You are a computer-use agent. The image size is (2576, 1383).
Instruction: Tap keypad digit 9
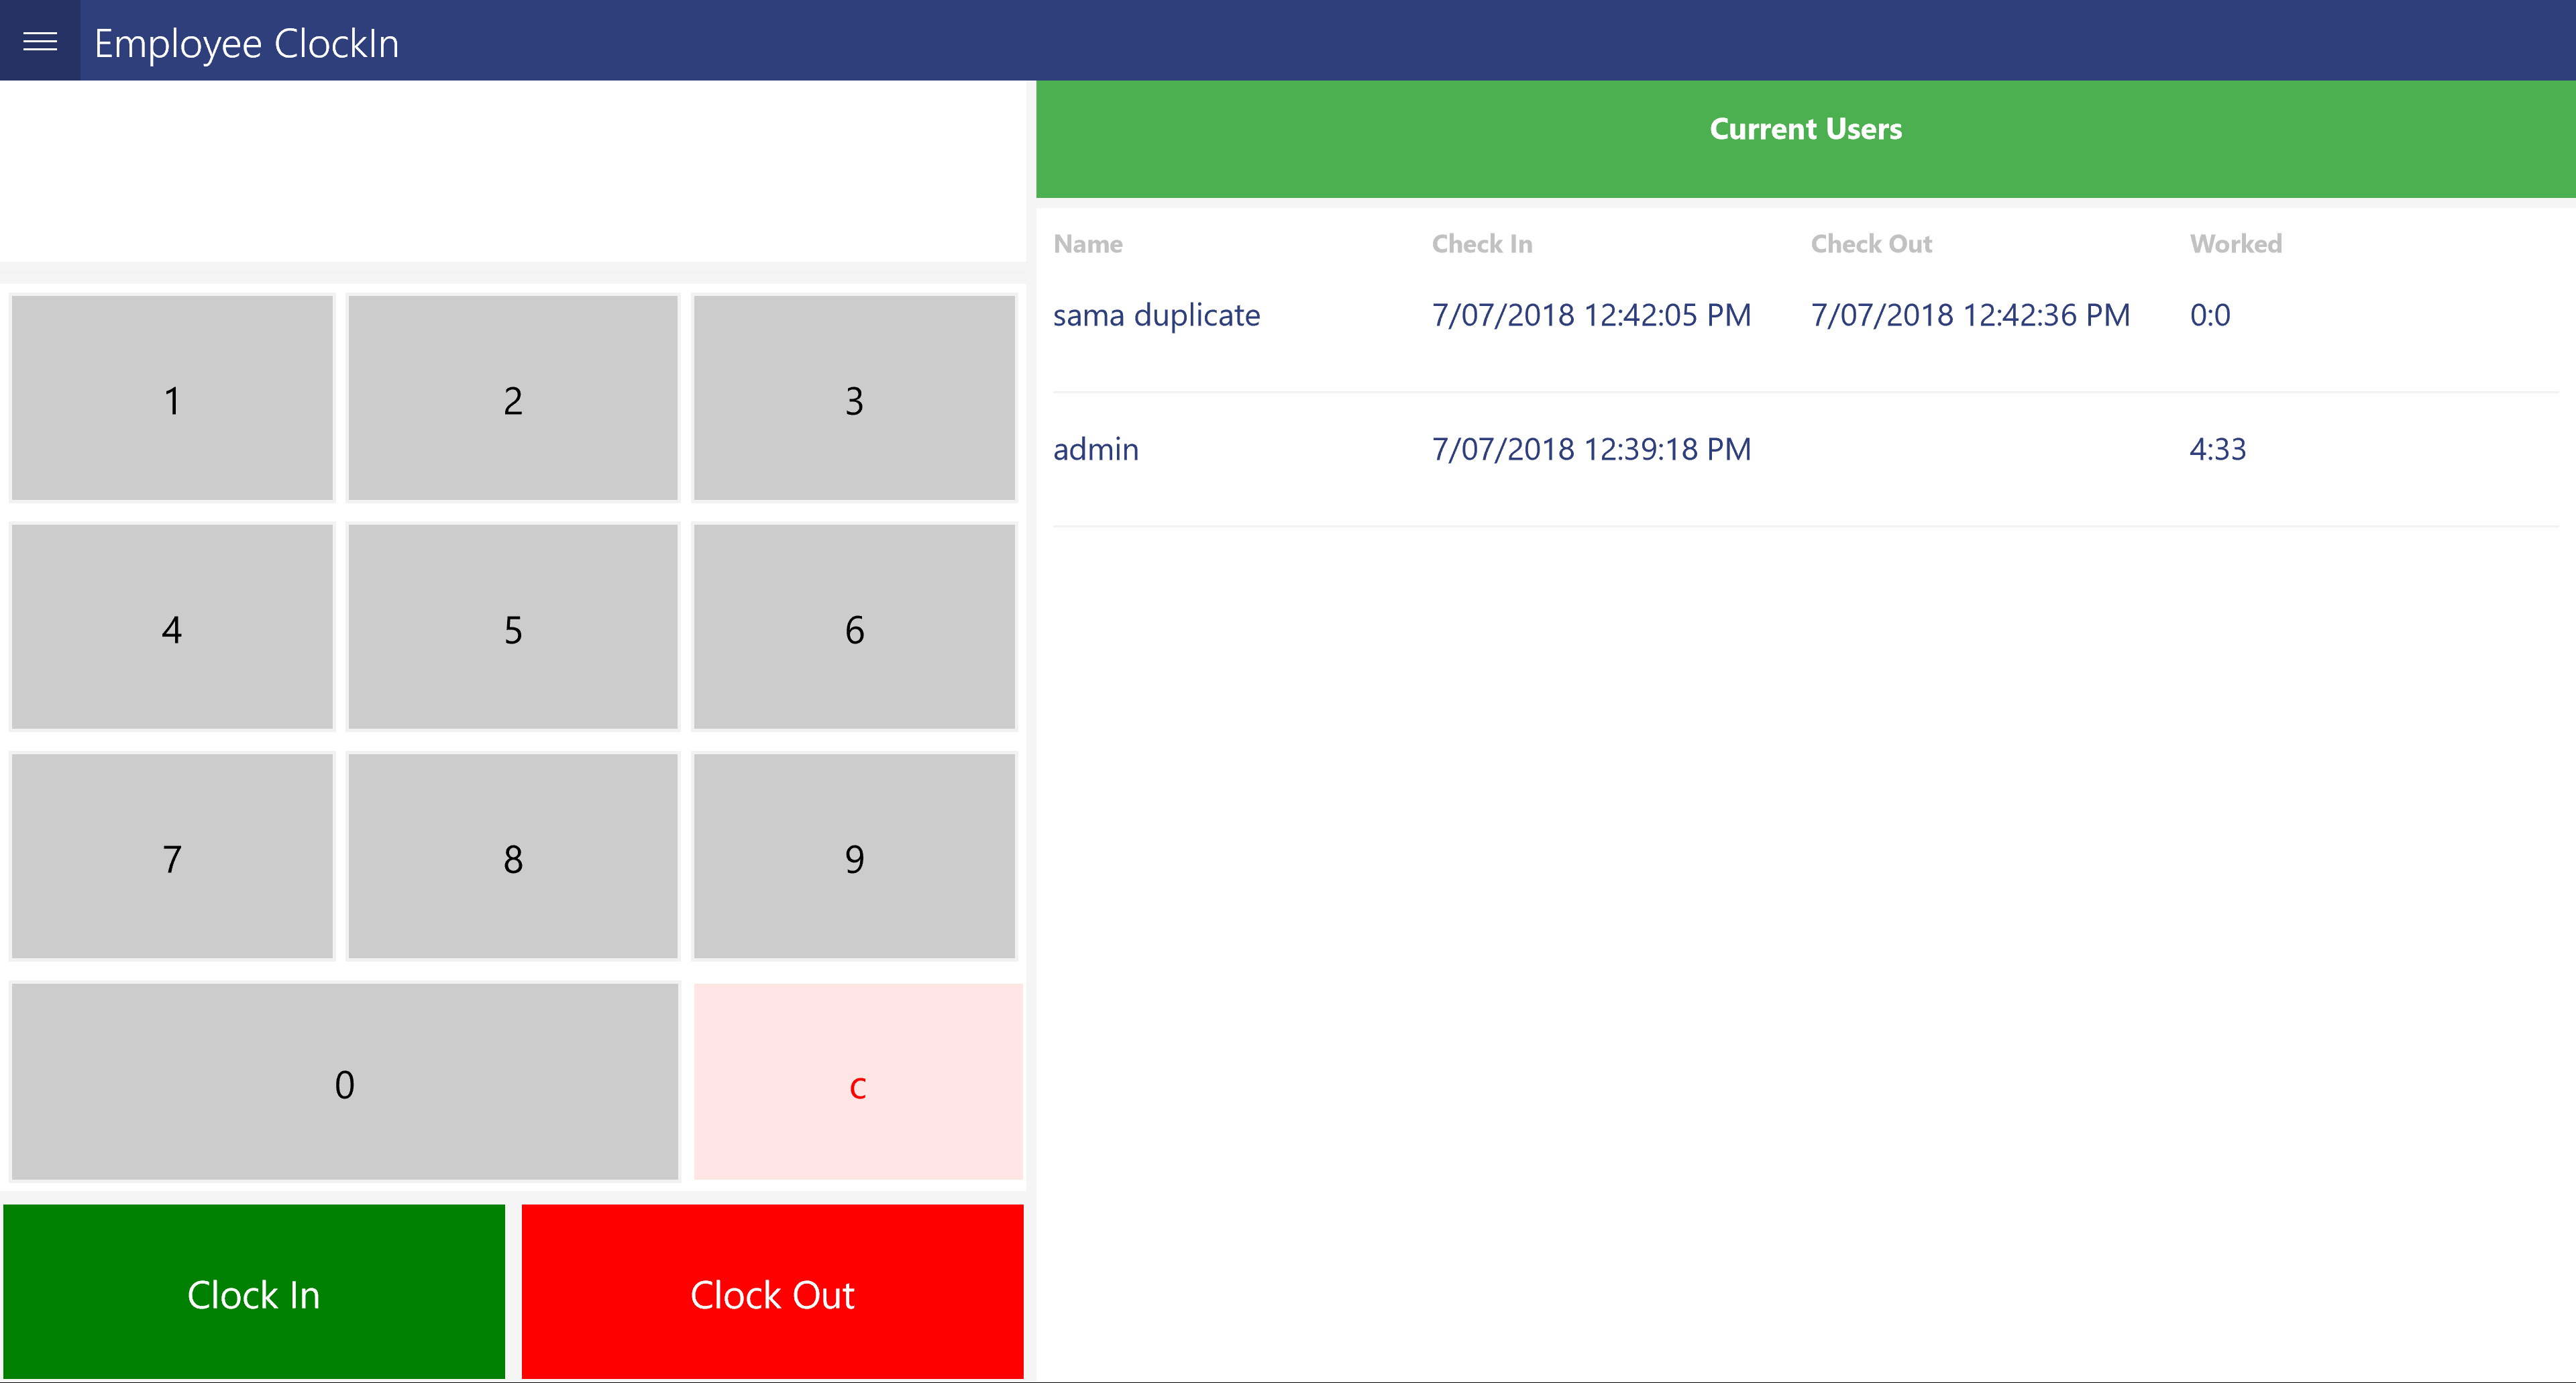[x=854, y=856]
